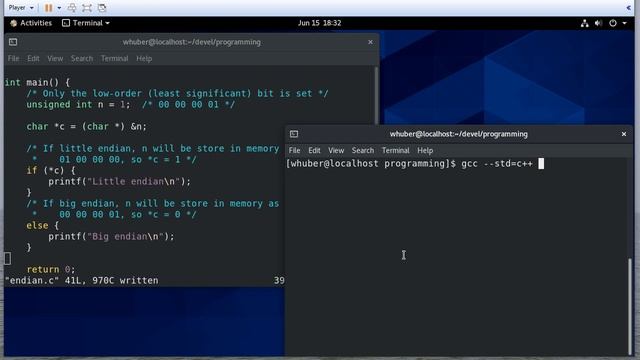640x360 pixels.
Task: Open Edit menu in the front gcc terminal
Action: tap(314, 151)
